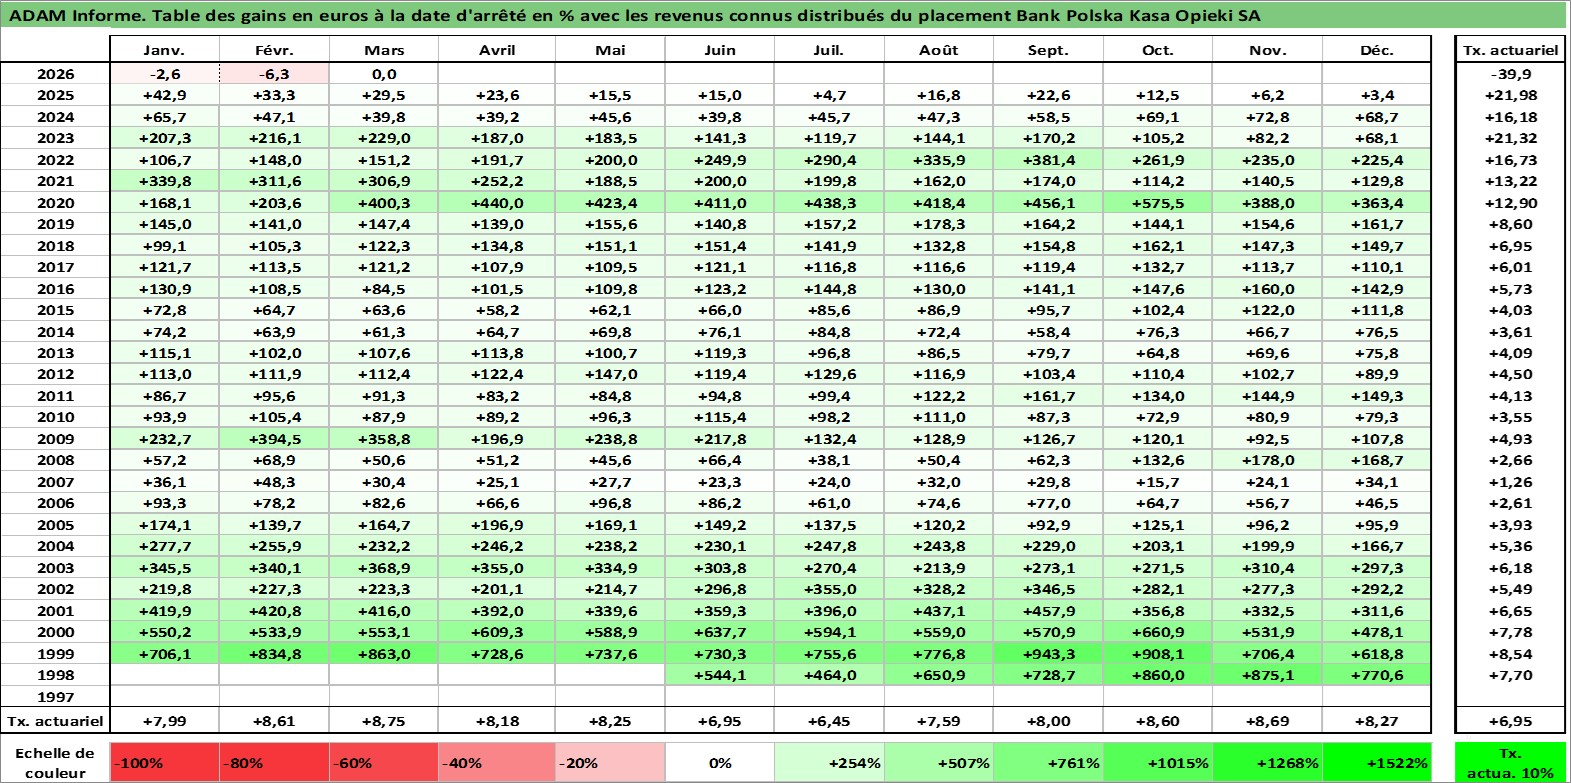Select the Févr. column header
The width and height of the screenshot is (1571, 783).
pos(274,50)
